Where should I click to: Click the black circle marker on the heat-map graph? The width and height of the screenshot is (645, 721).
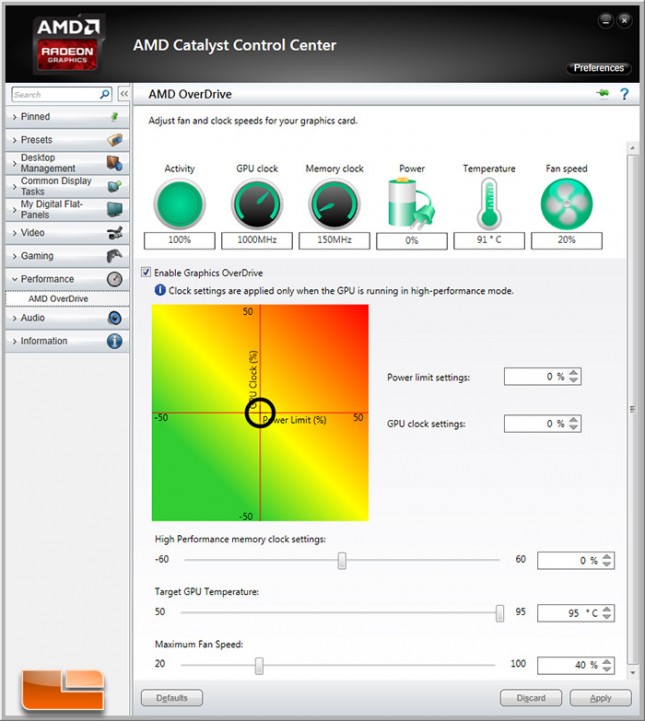(260, 412)
